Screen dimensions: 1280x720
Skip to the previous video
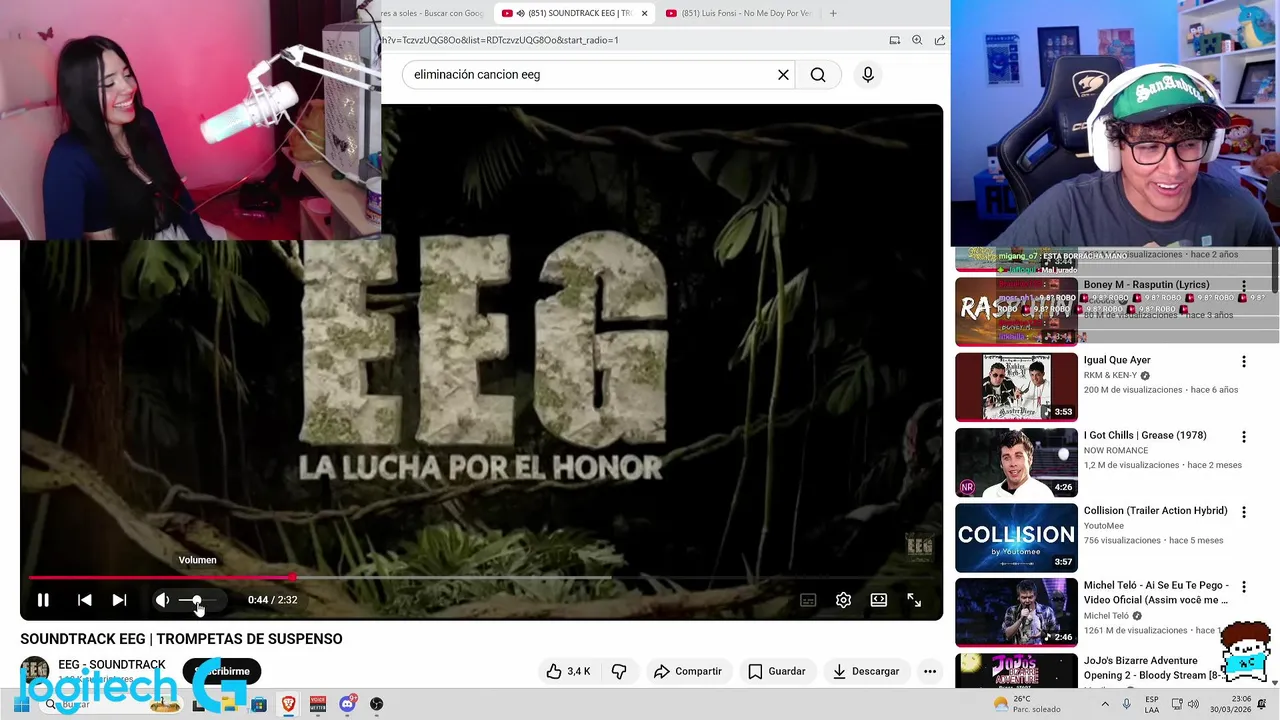84,600
